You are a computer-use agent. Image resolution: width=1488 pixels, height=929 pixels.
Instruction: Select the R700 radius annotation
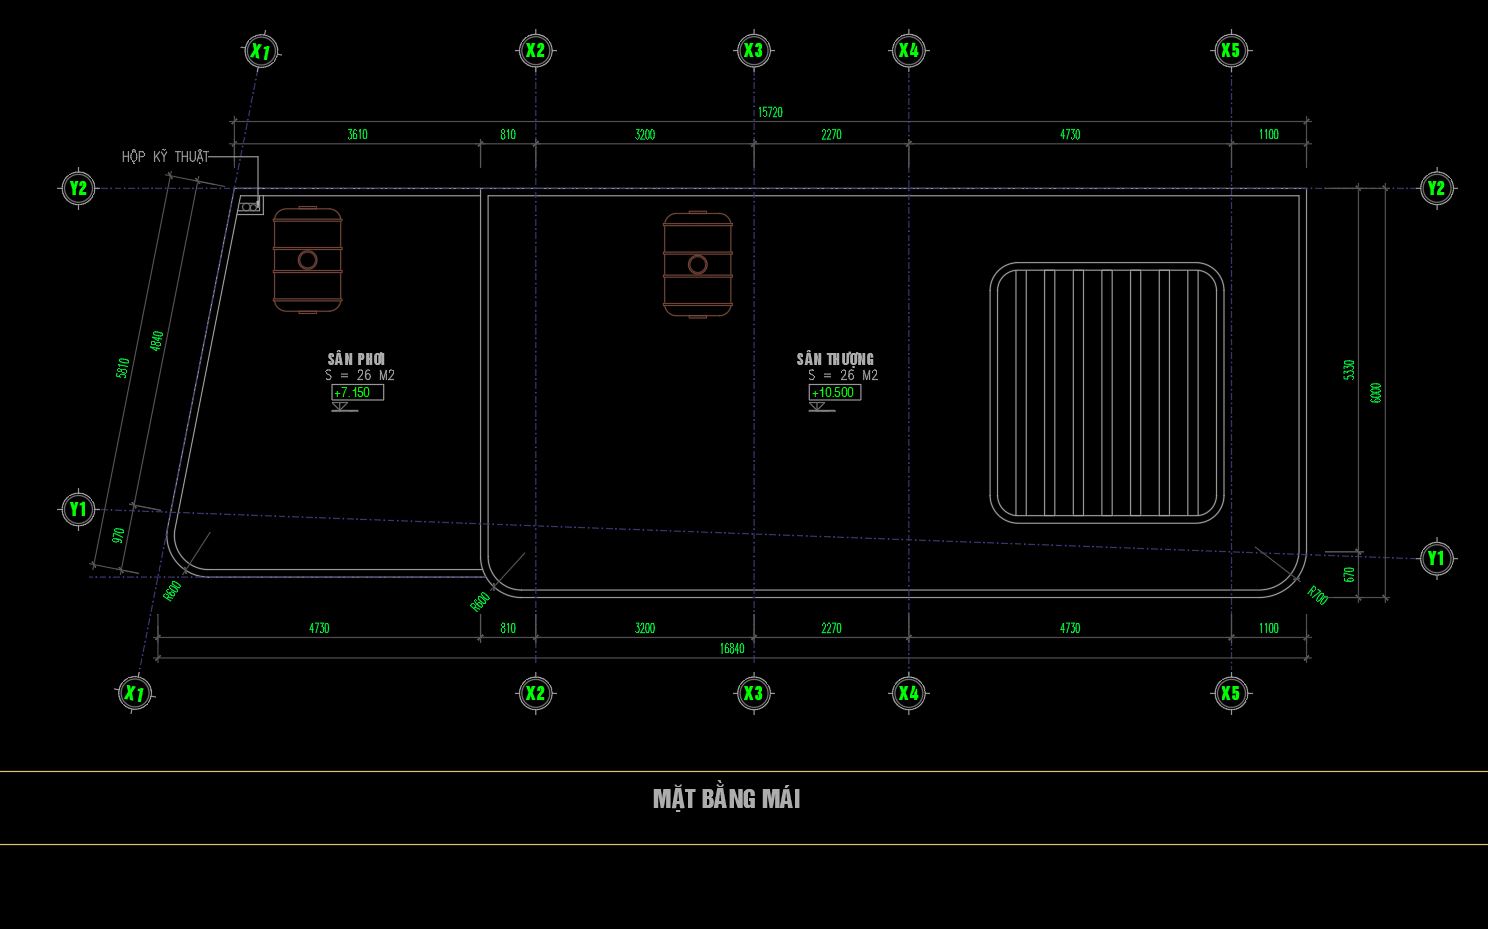point(1318,594)
